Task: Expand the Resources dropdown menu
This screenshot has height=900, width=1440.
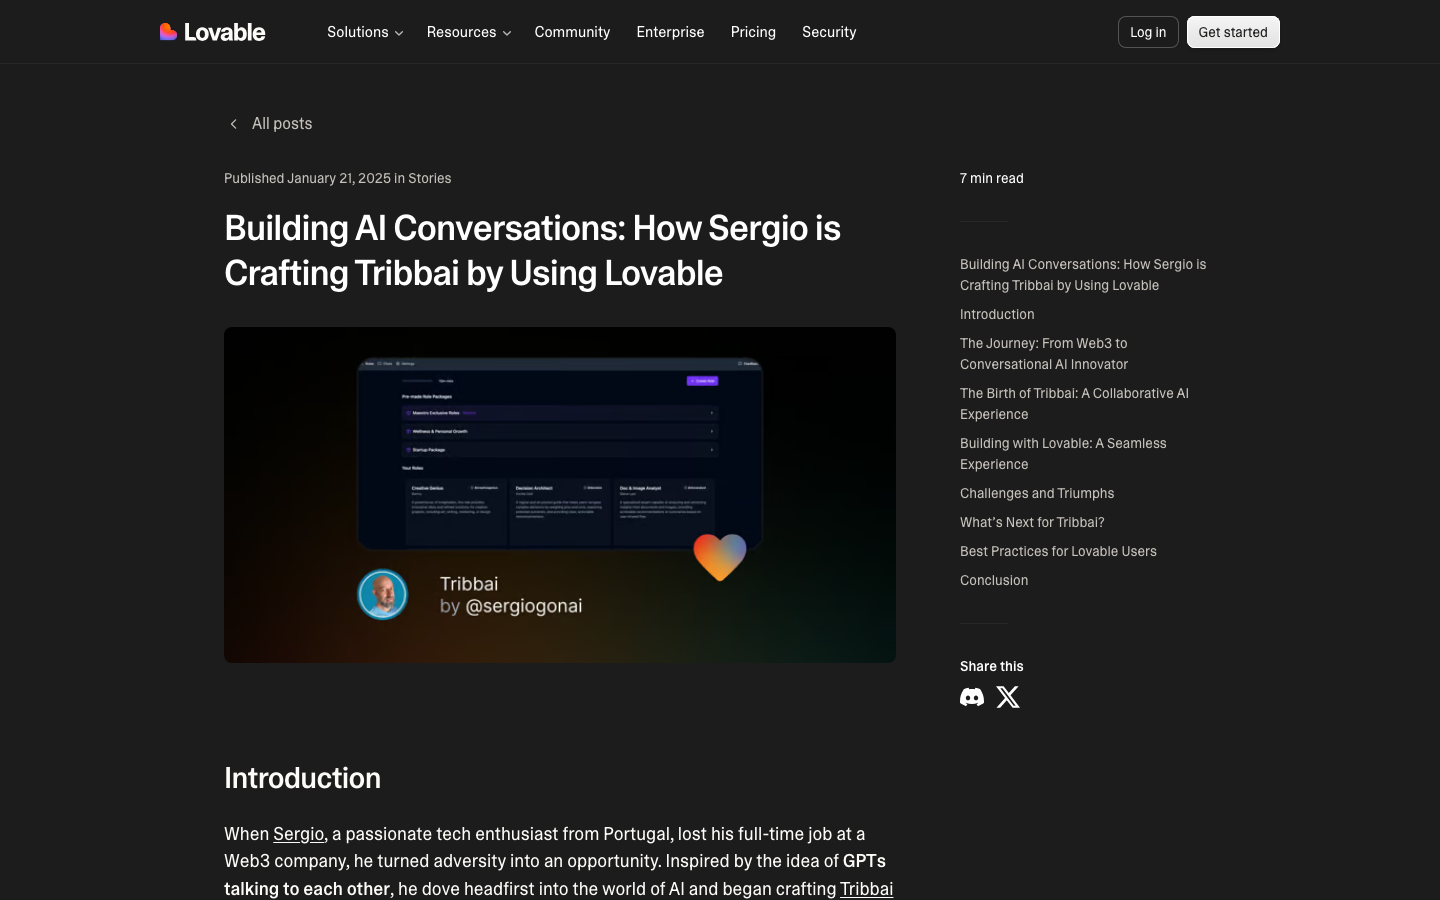Action: [x=469, y=32]
